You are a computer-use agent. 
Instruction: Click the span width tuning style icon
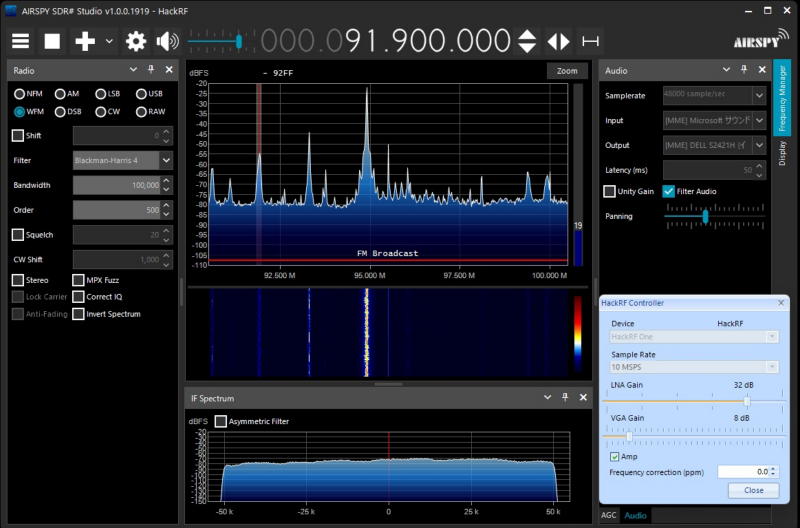click(590, 41)
